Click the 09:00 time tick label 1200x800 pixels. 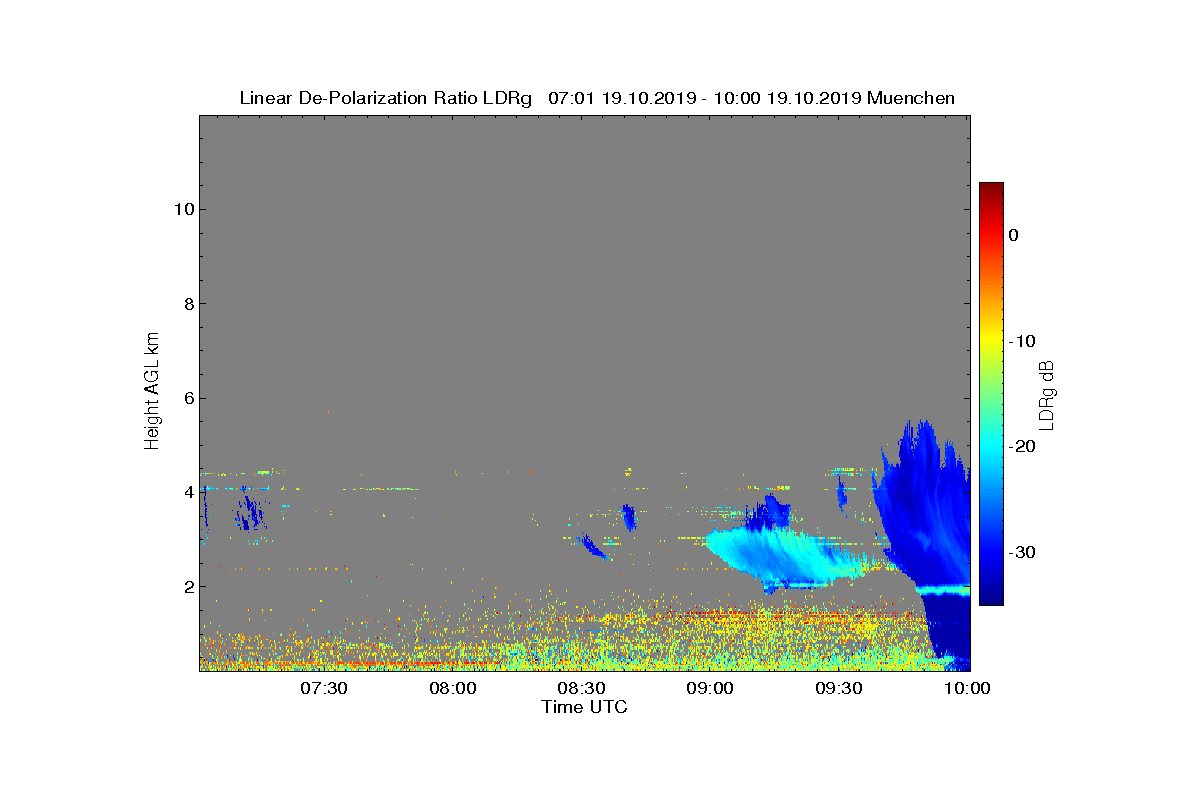pyautogui.click(x=711, y=688)
